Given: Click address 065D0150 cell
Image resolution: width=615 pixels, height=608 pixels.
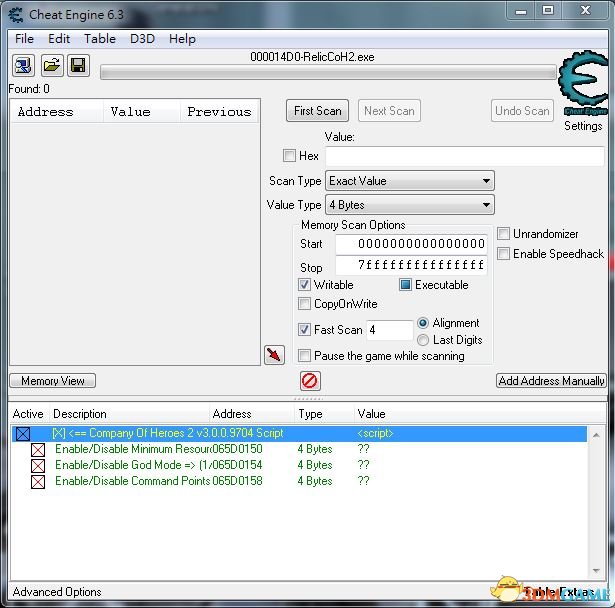Looking at the screenshot, I should [237, 449].
